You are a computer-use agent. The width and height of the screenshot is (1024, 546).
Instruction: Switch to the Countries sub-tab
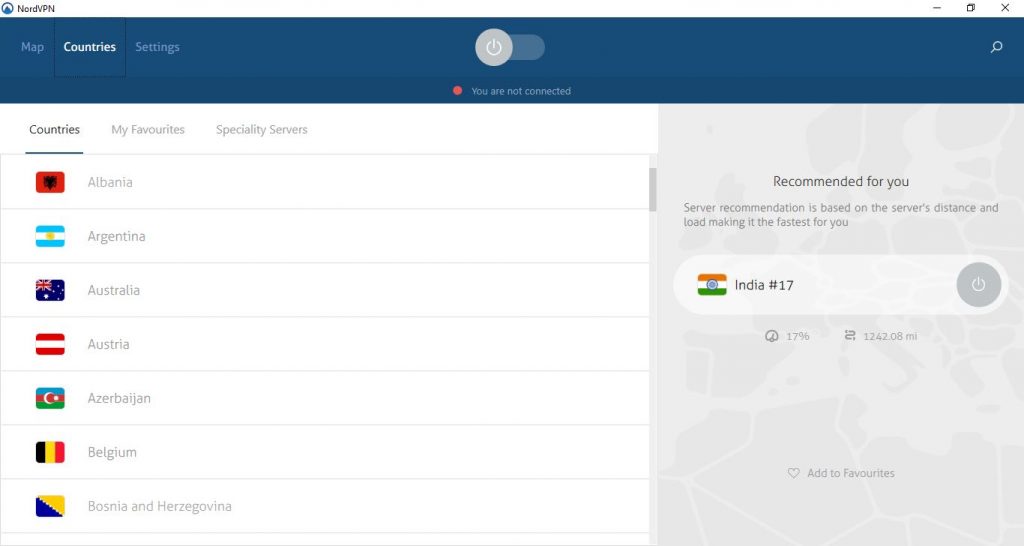[54, 129]
